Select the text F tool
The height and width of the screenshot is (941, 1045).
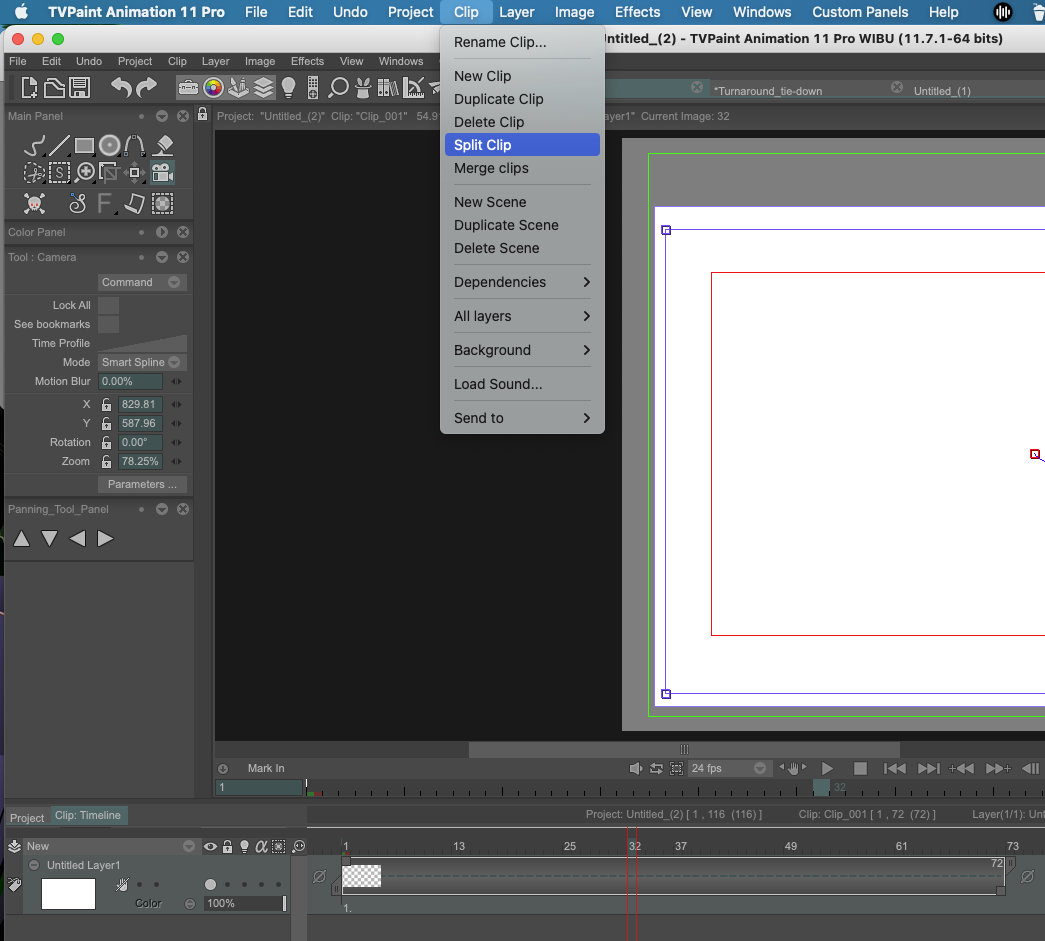click(x=104, y=203)
